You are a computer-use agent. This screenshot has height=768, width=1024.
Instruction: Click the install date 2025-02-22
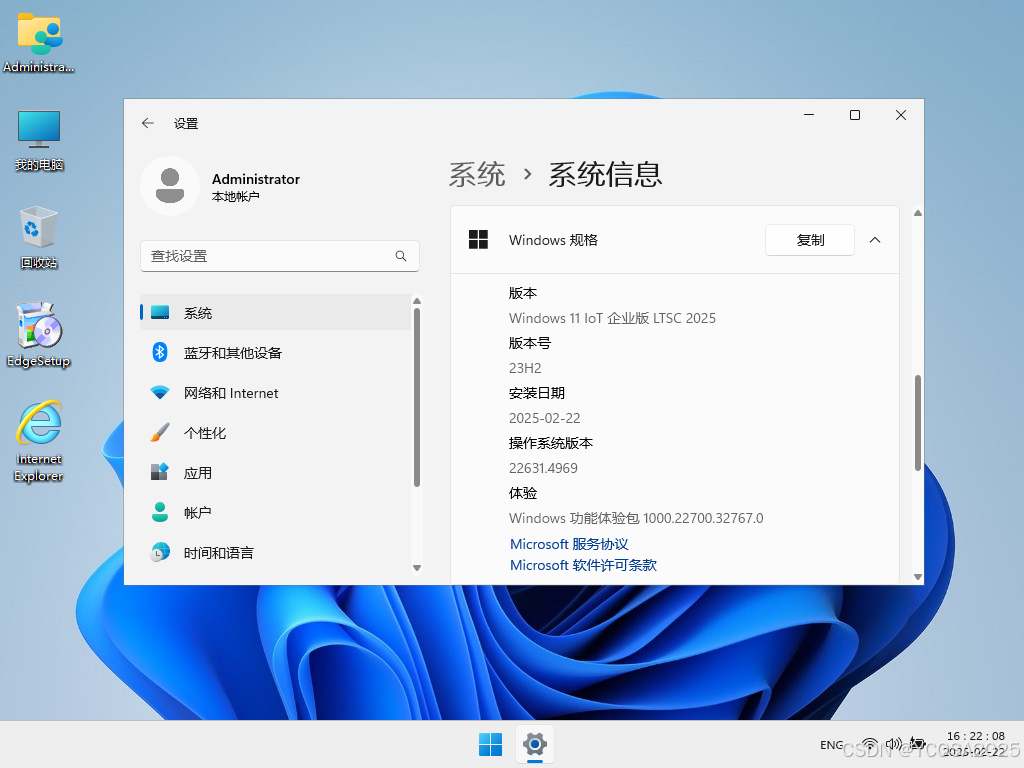point(545,418)
